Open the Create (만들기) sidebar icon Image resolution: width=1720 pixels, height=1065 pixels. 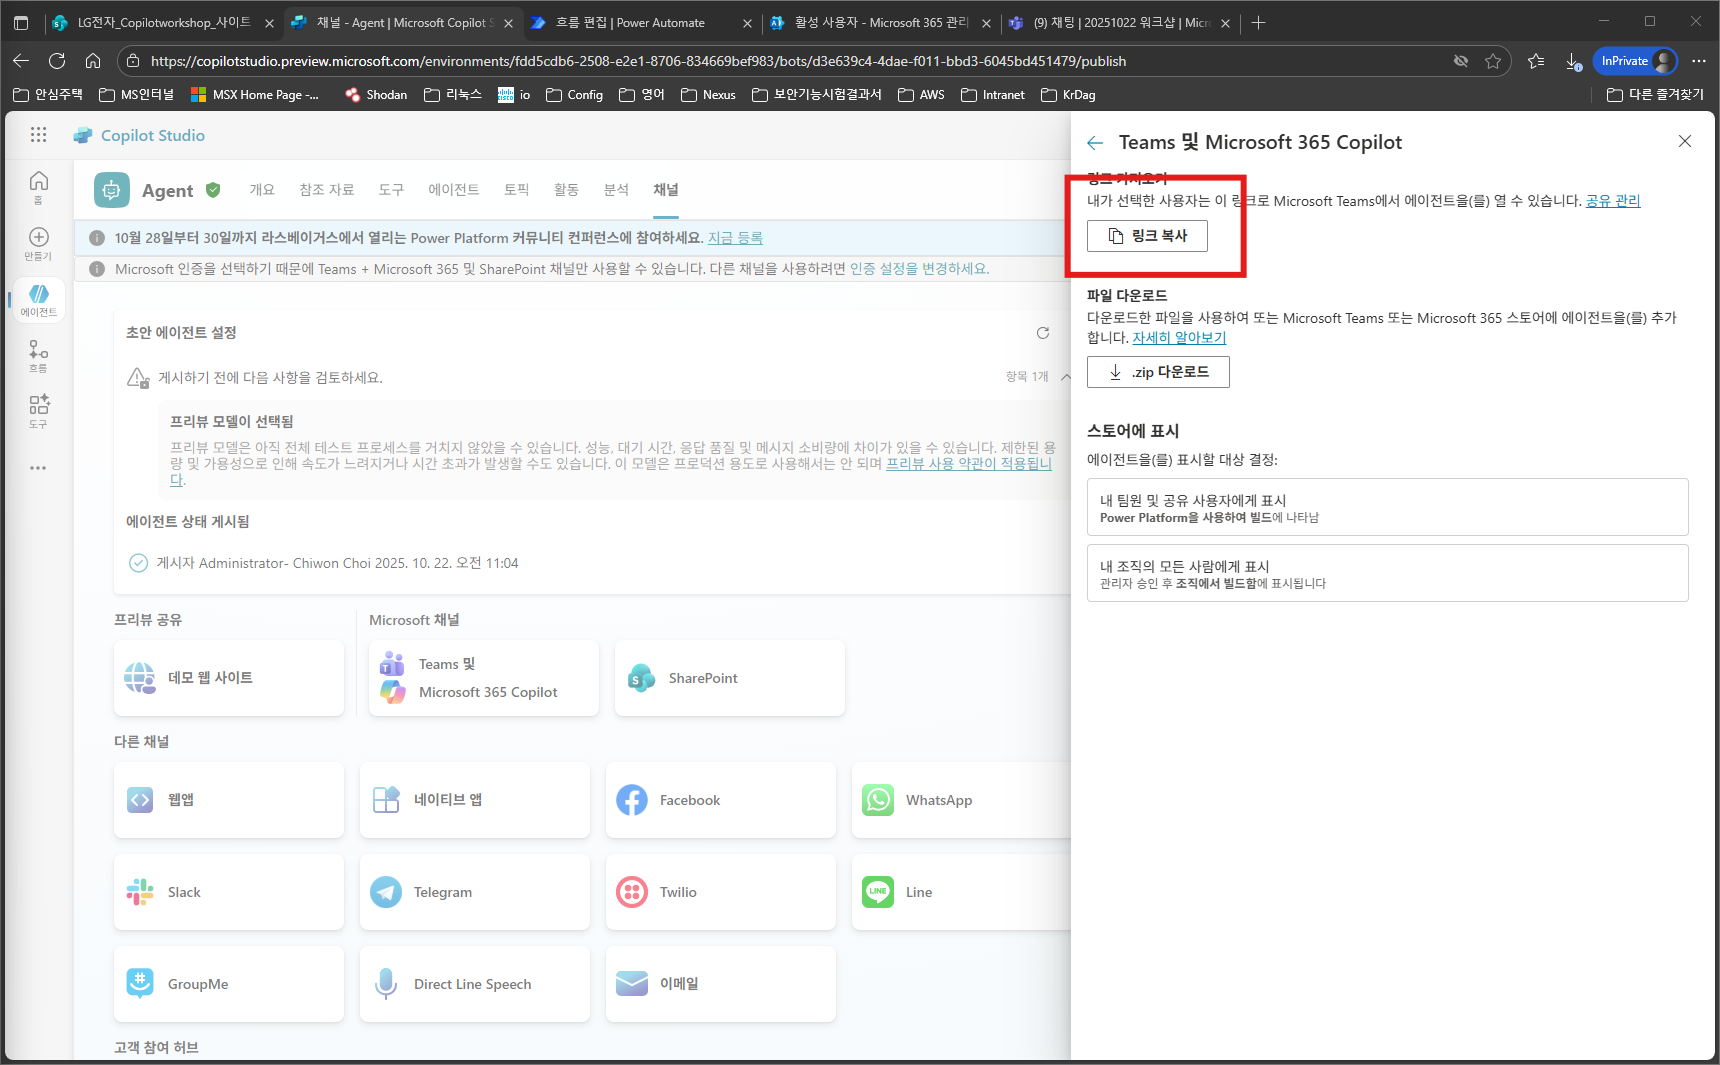click(x=38, y=243)
